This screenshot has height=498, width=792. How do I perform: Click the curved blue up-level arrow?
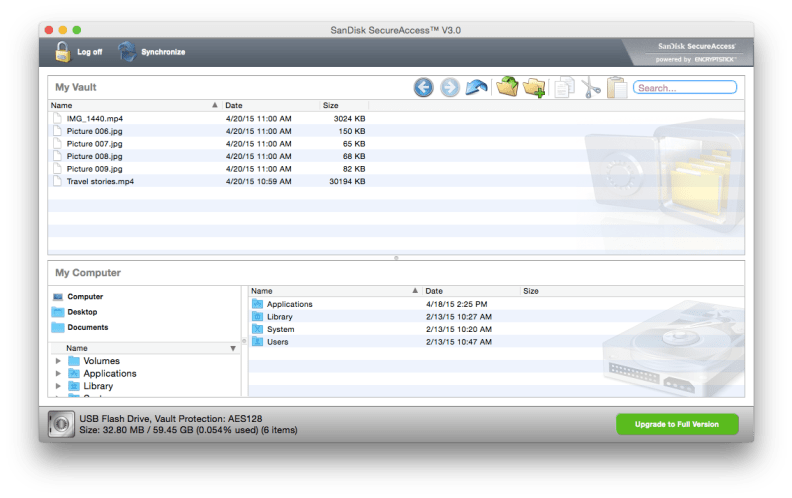click(476, 87)
